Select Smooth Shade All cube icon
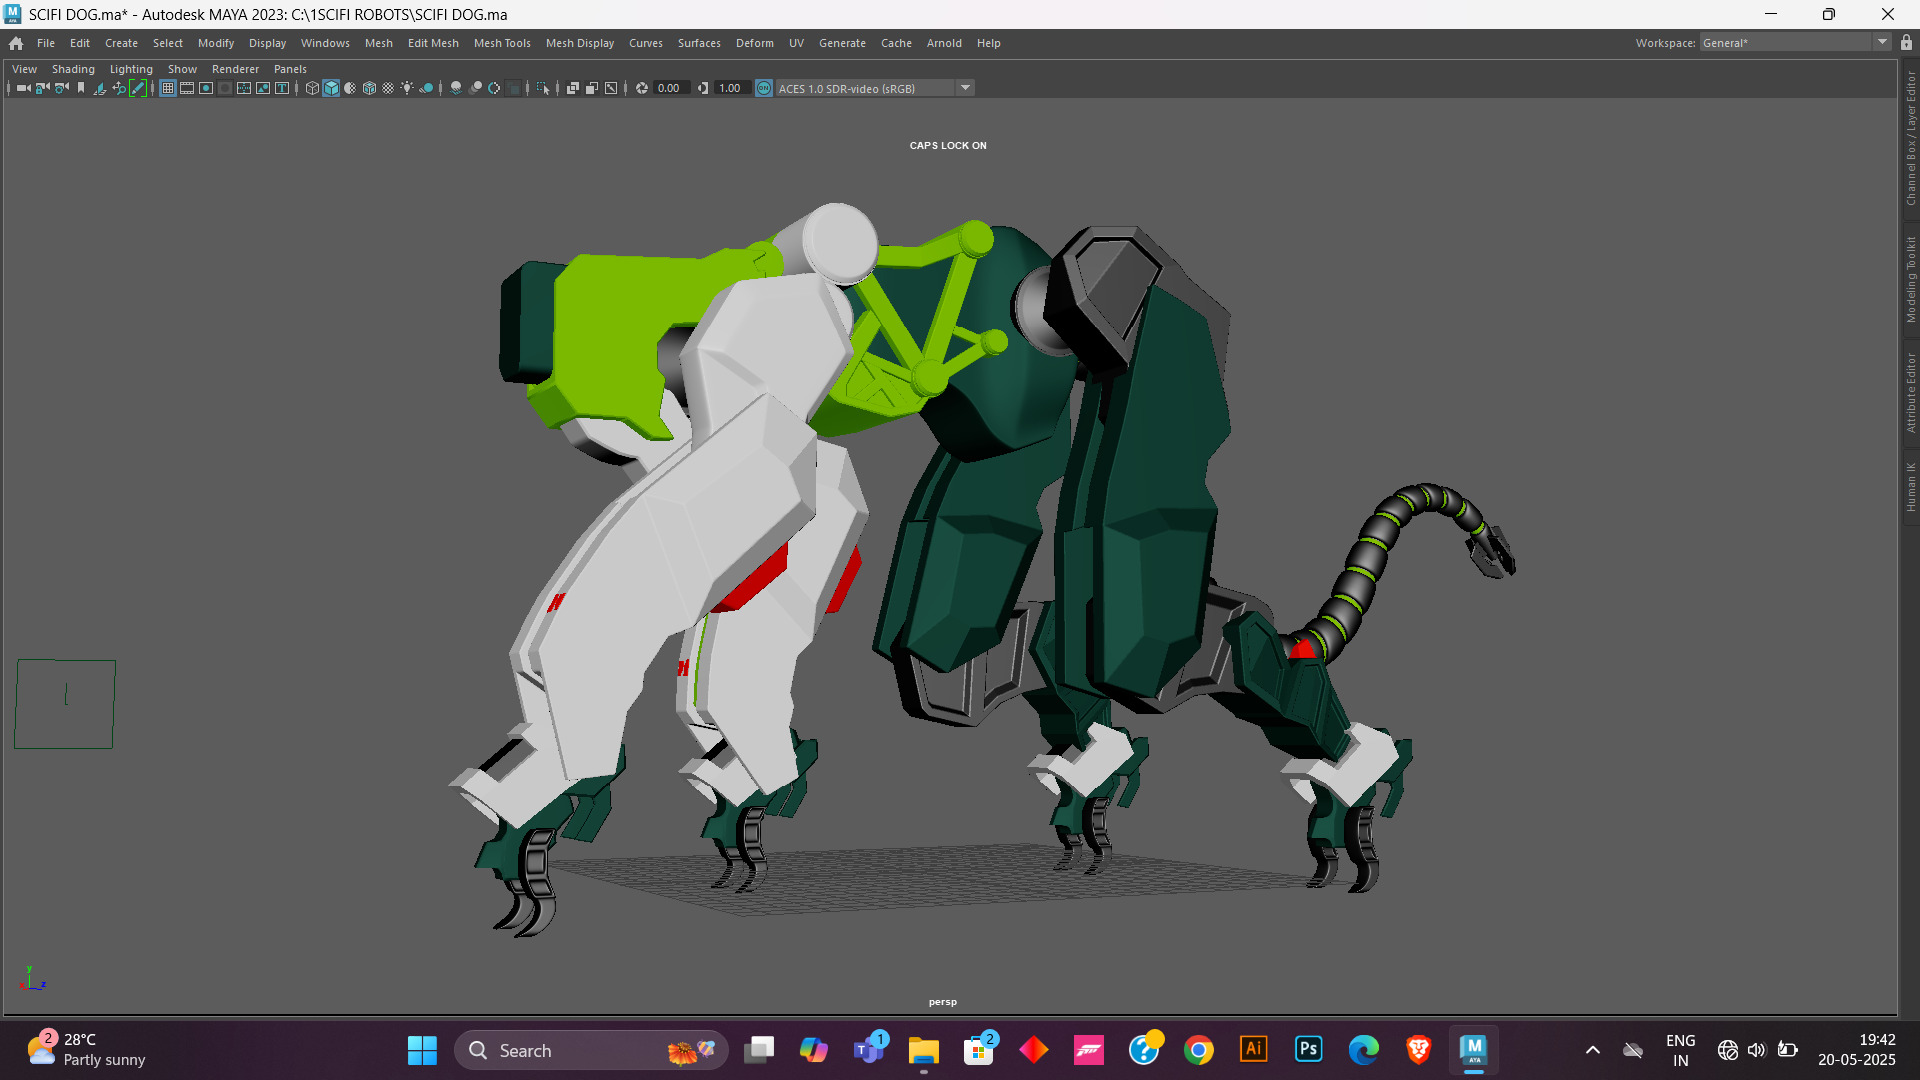Viewport: 1920px width, 1080px height. (331, 88)
